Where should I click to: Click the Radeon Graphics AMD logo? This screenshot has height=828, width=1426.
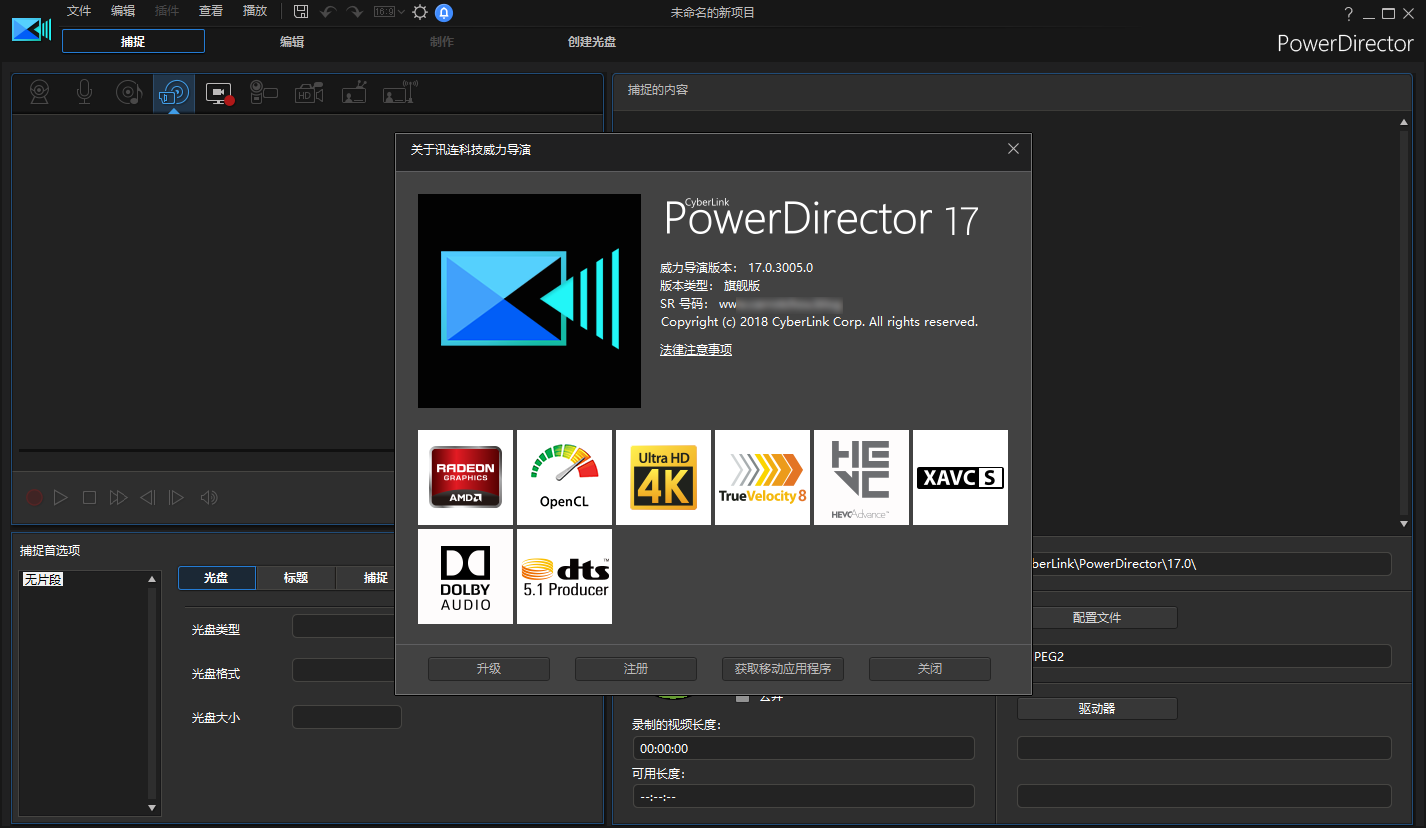point(465,477)
